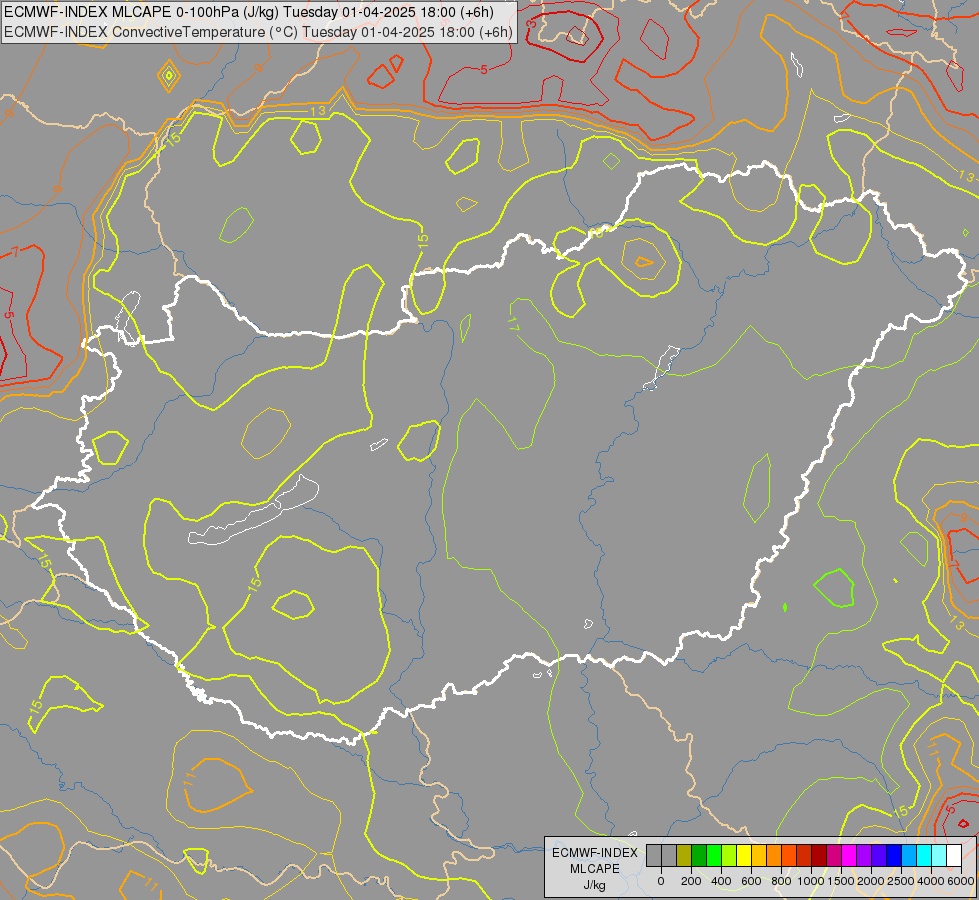Click the legend value 400
This screenshot has height=900, width=979.
tap(721, 881)
